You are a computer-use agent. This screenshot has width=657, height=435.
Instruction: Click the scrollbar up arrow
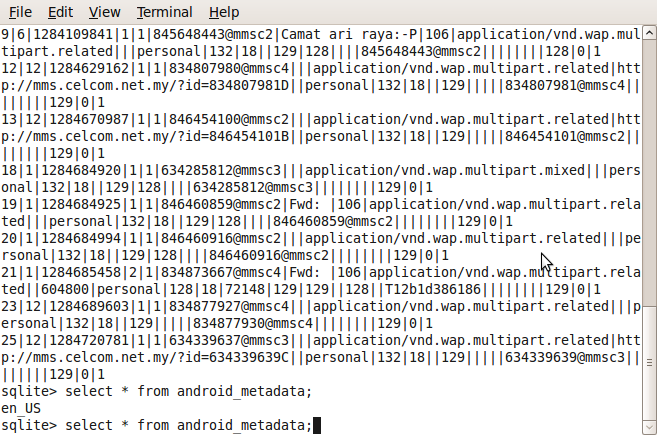[648, 35]
